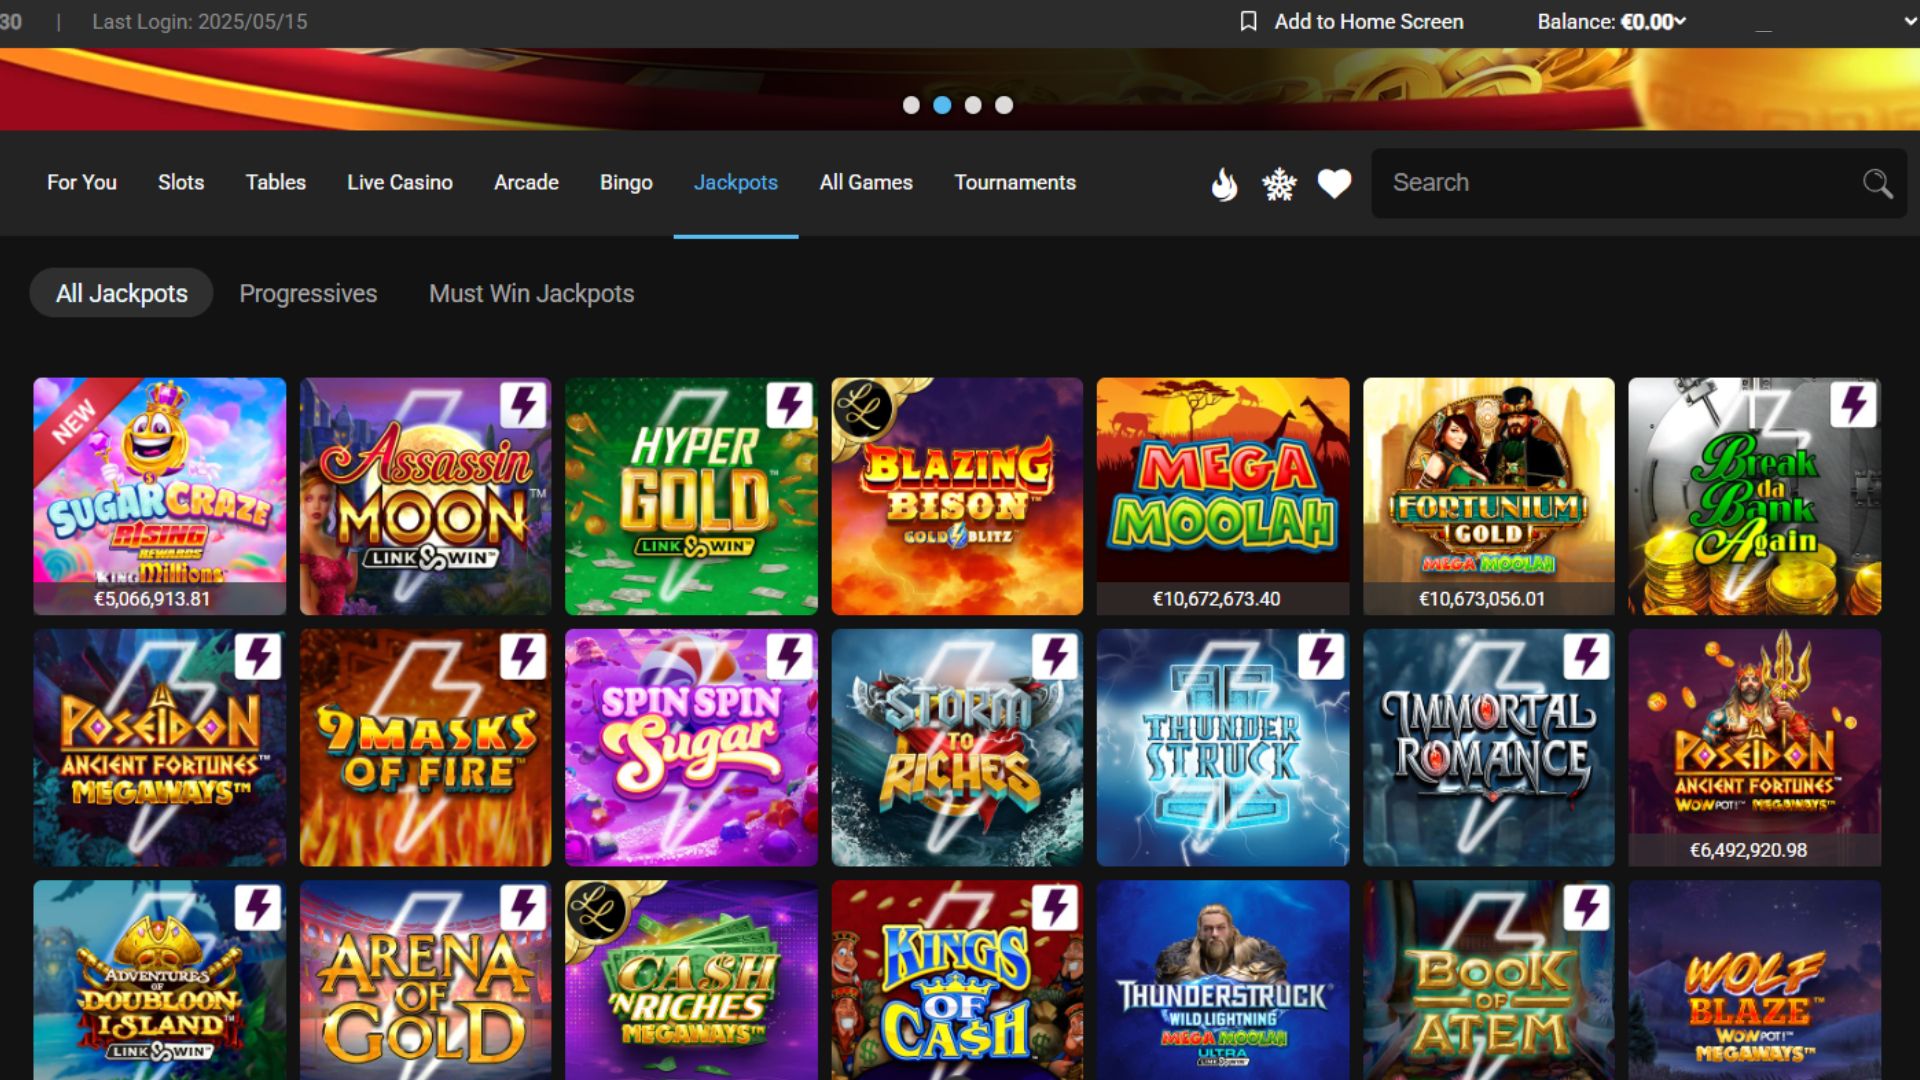
Task: Select the third banner carousel dot
Action: [973, 105]
